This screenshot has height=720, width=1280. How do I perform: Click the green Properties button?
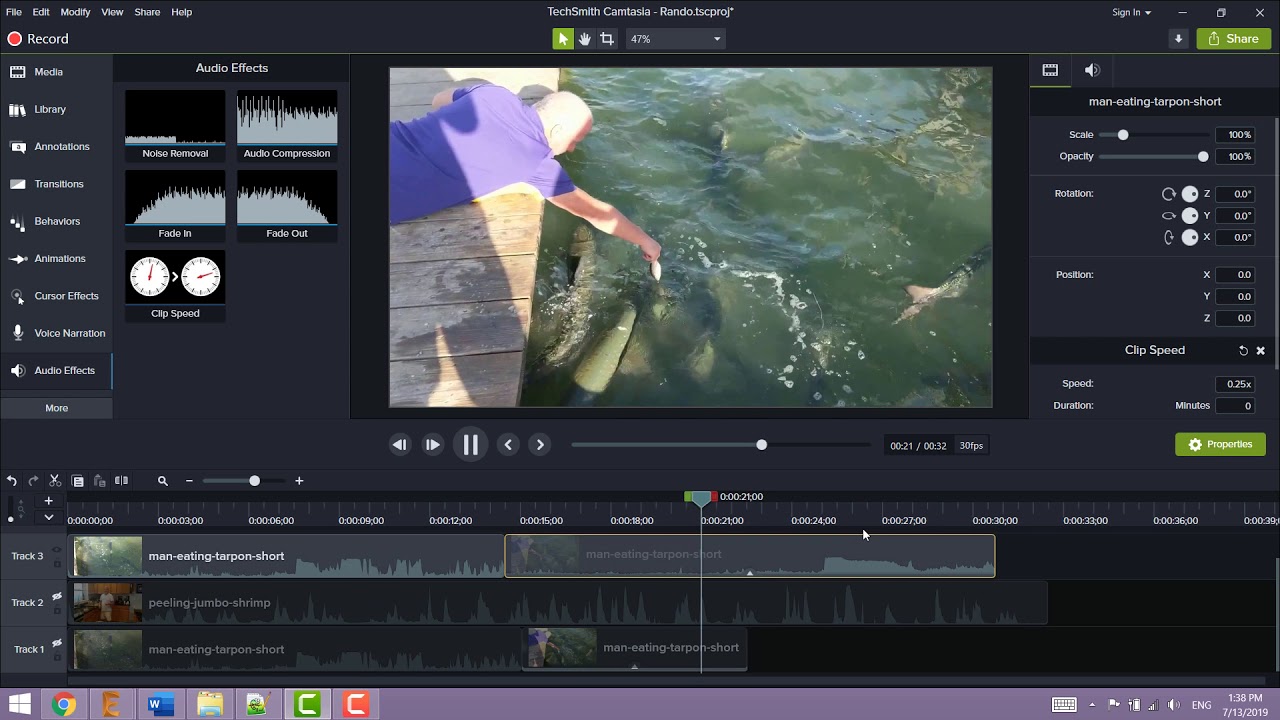click(x=1220, y=444)
